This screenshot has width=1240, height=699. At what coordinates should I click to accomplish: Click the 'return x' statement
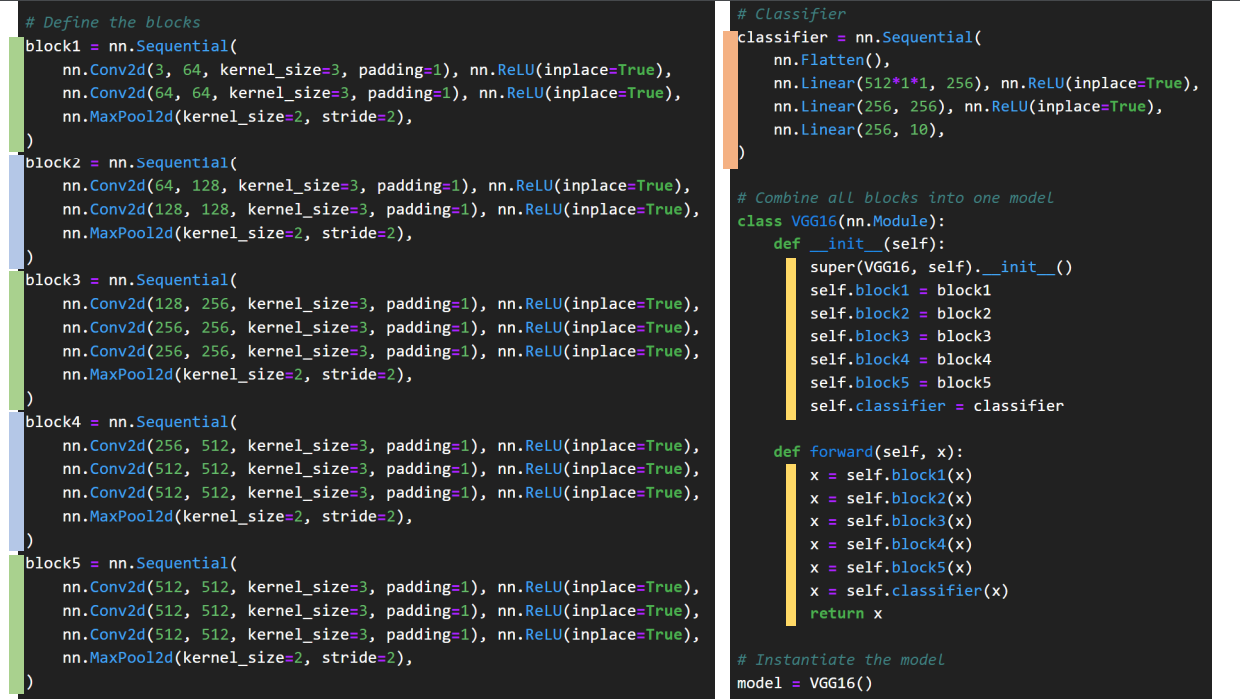click(846, 613)
